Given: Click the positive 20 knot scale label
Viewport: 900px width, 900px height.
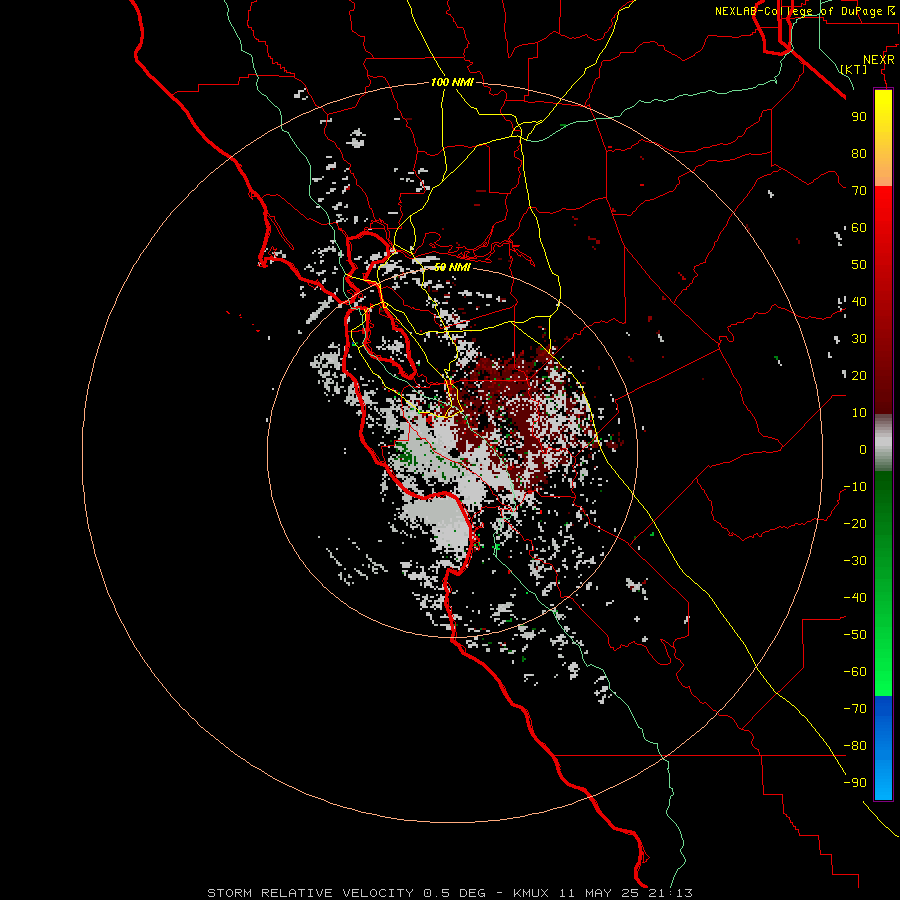Looking at the screenshot, I should pyautogui.click(x=859, y=376).
